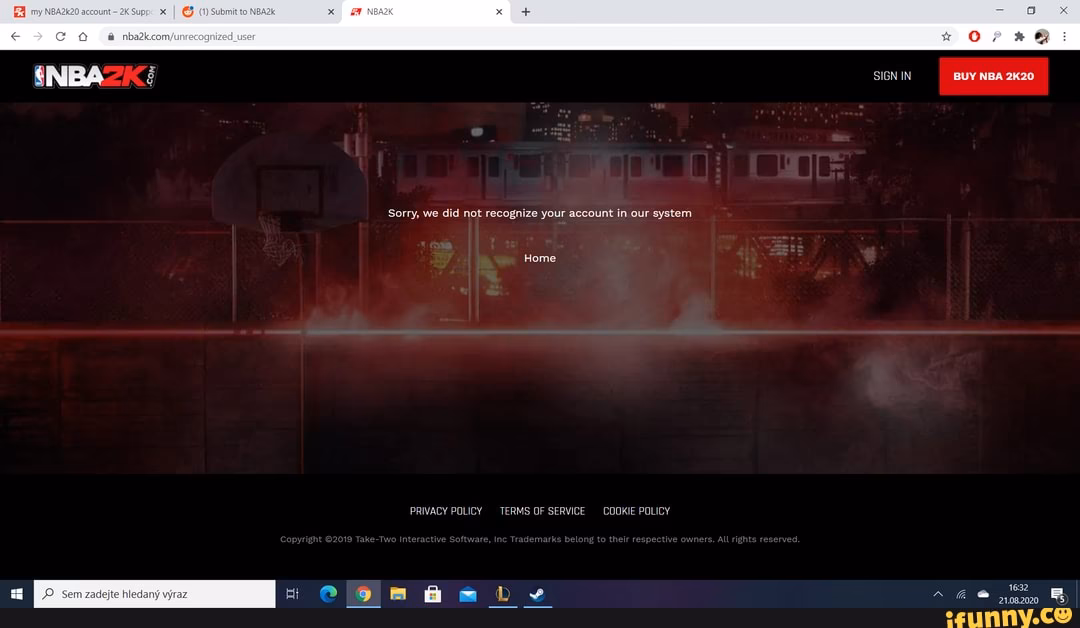
Task: Go to the browser home page
Action: (83, 36)
